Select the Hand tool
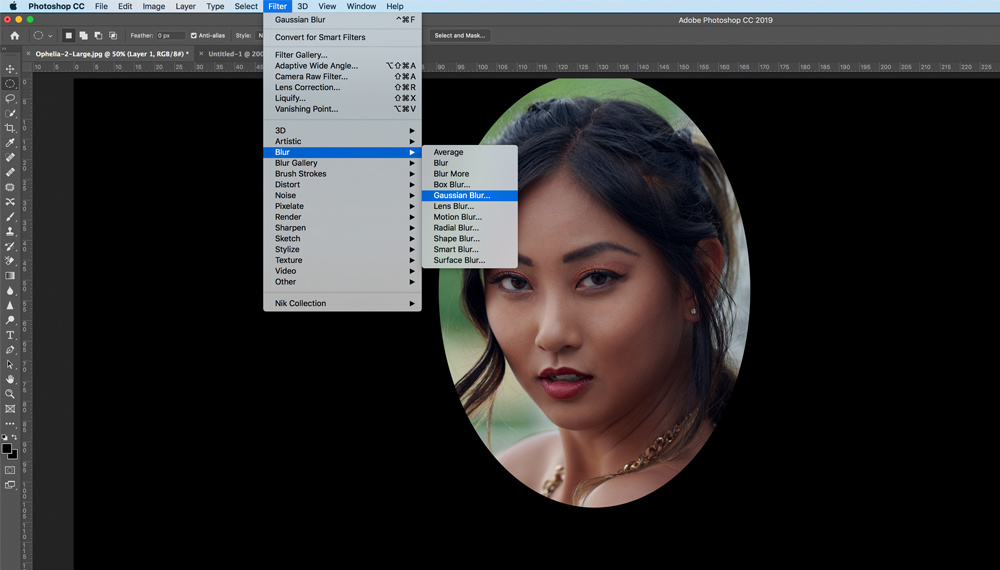1000x570 pixels. tap(10, 379)
